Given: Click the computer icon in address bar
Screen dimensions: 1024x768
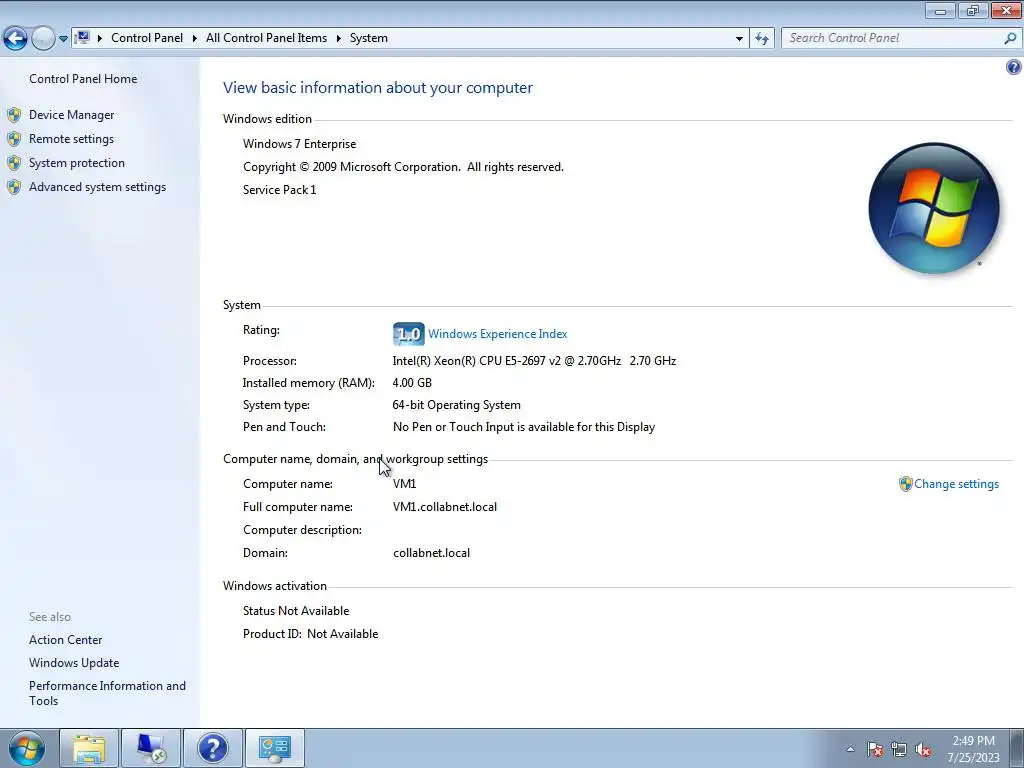Looking at the screenshot, I should pos(82,38).
